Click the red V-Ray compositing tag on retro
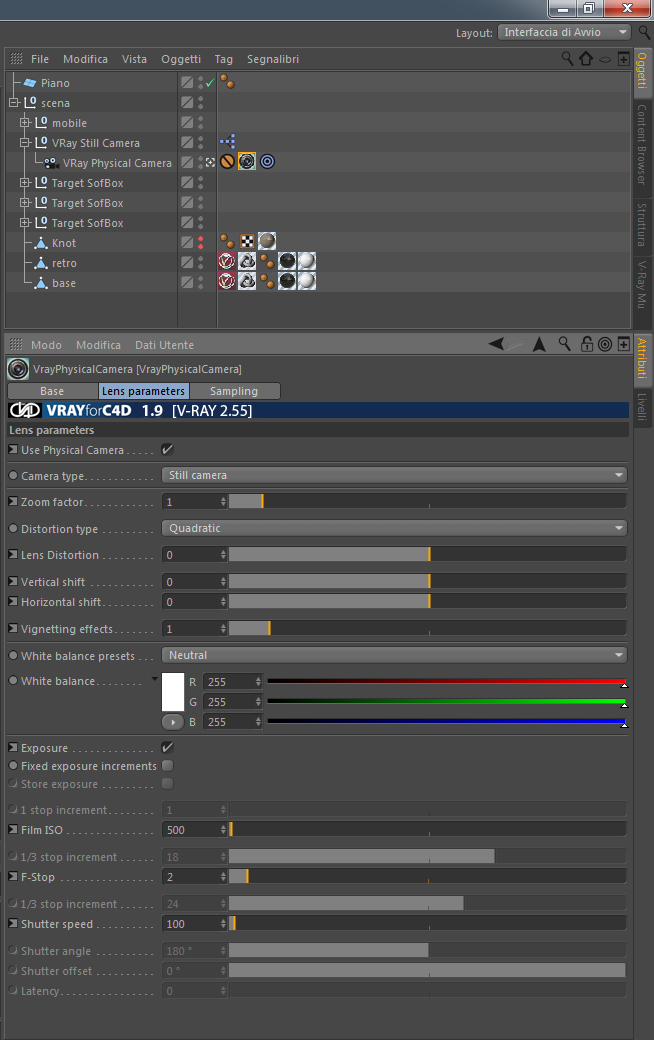654x1040 pixels. point(227,261)
